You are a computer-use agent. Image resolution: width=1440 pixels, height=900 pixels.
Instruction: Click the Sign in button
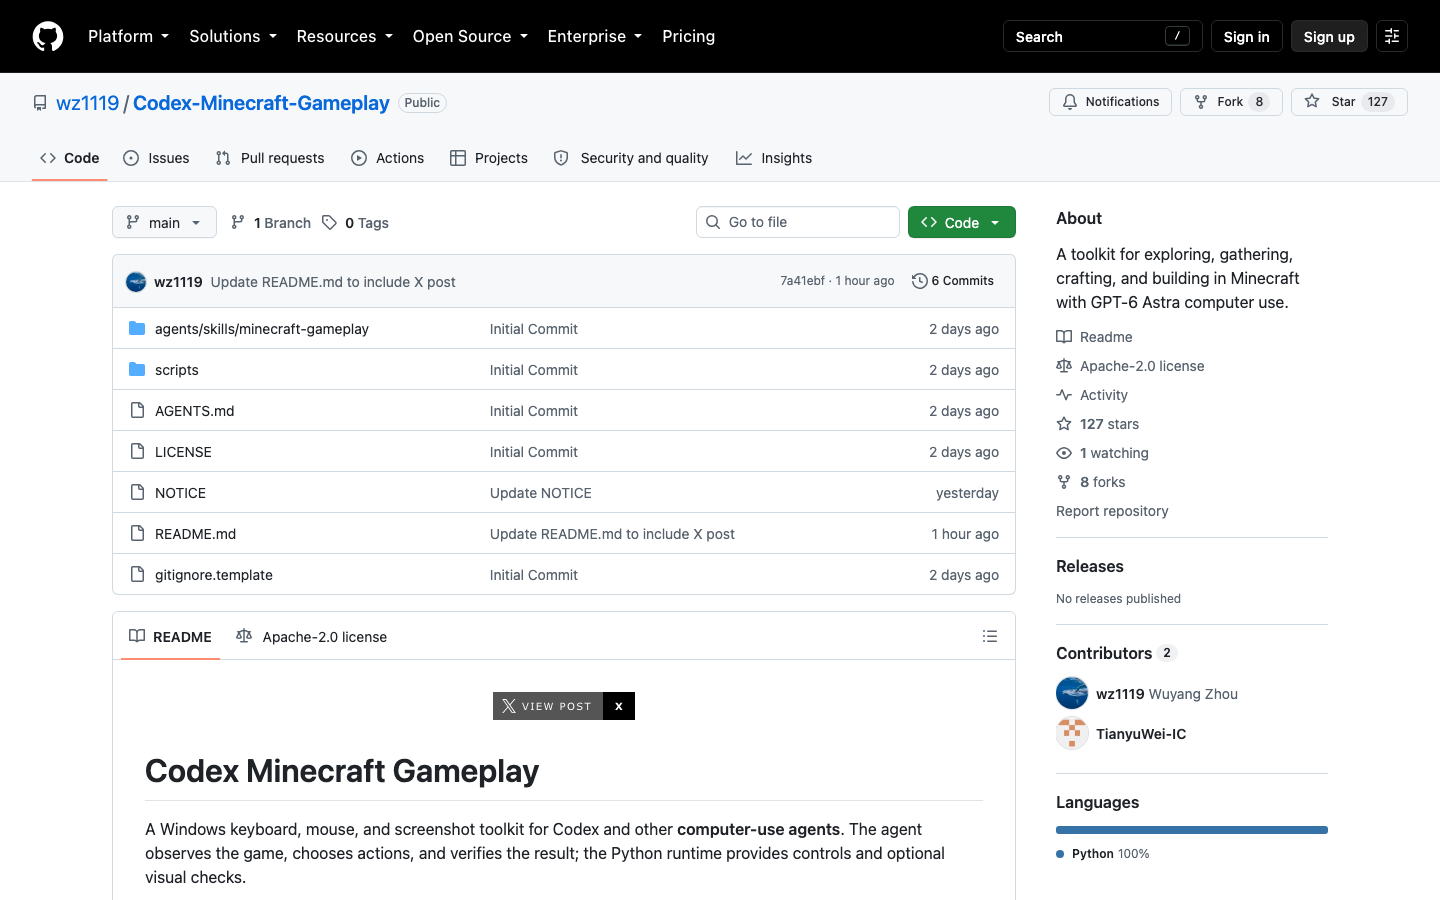click(x=1246, y=36)
